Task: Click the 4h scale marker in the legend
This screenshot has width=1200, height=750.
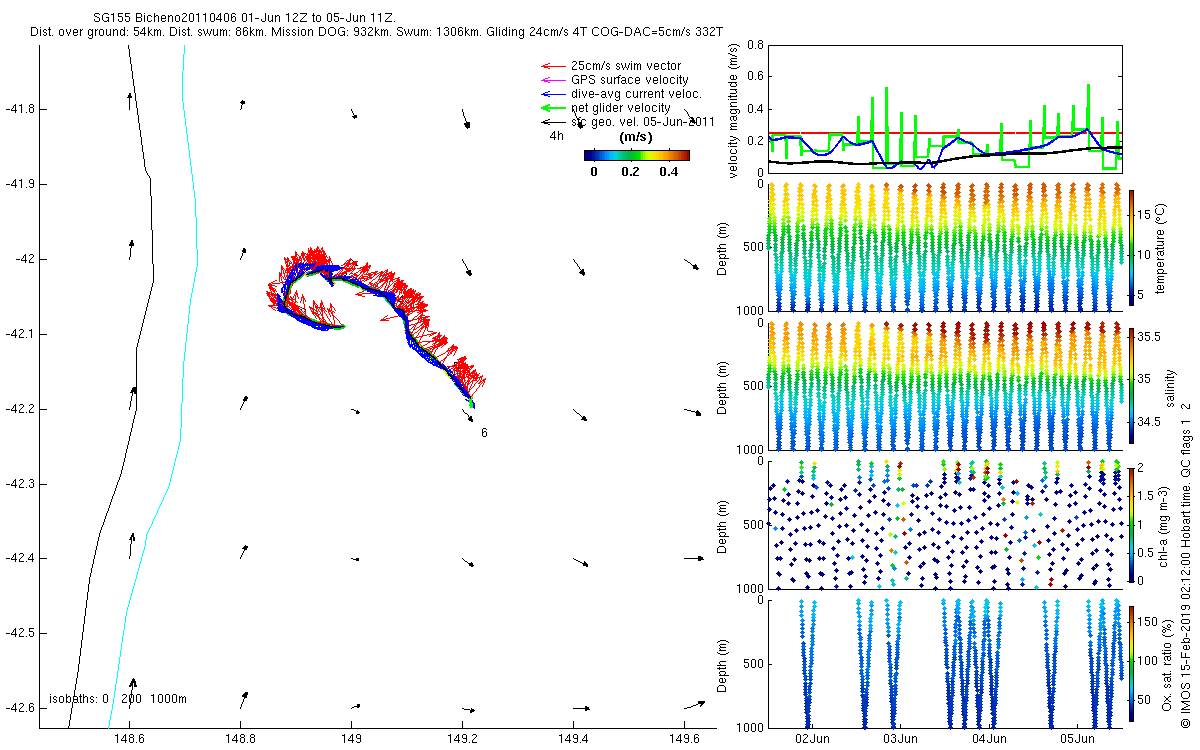Action: pos(556,136)
